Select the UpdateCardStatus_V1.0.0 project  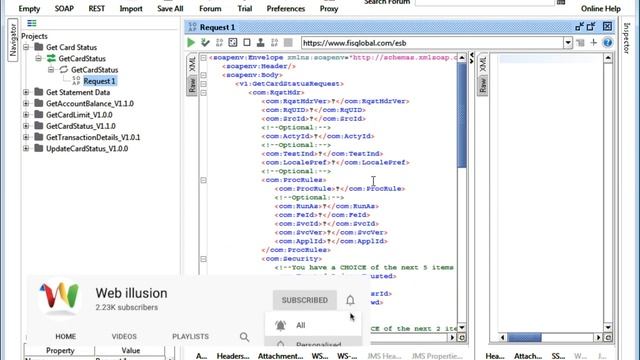[x=87, y=149]
